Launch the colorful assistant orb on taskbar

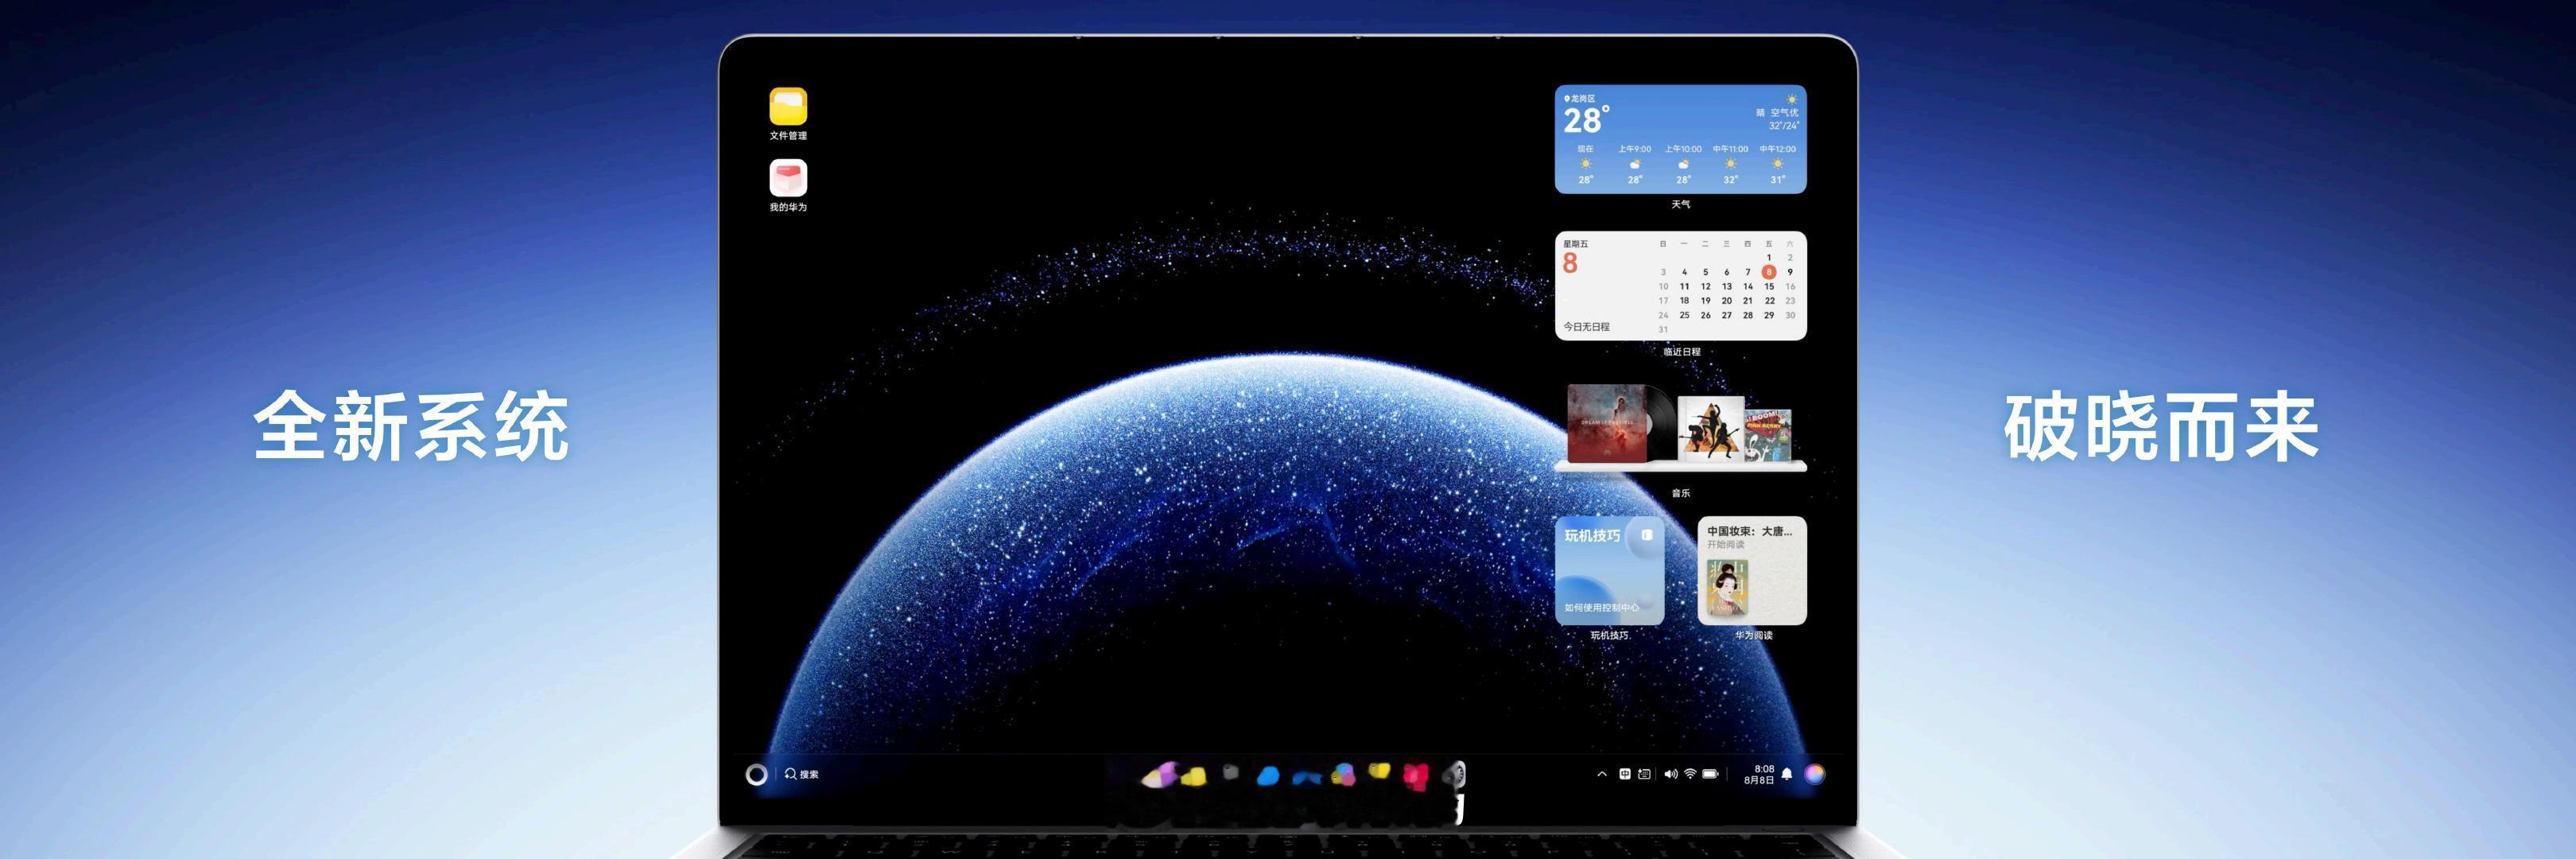click(1815, 774)
